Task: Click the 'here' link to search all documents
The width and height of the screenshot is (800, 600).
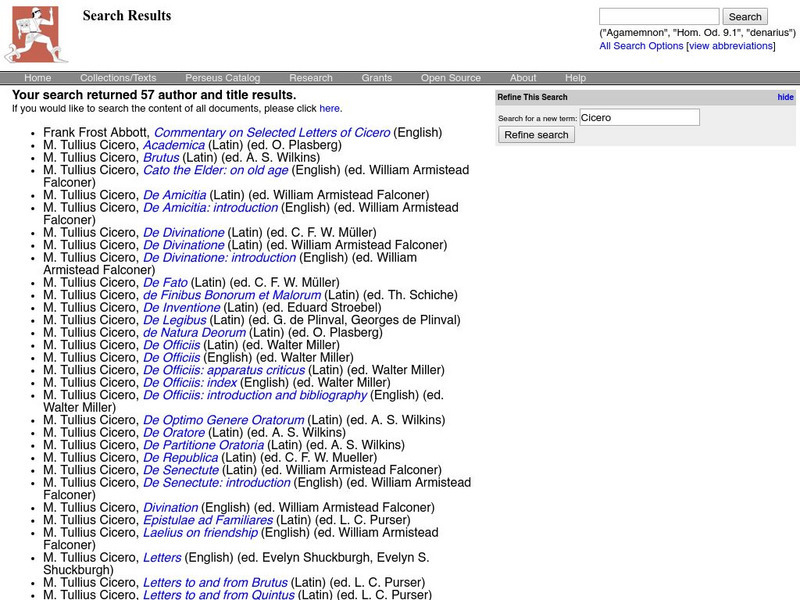Action: tap(329, 109)
